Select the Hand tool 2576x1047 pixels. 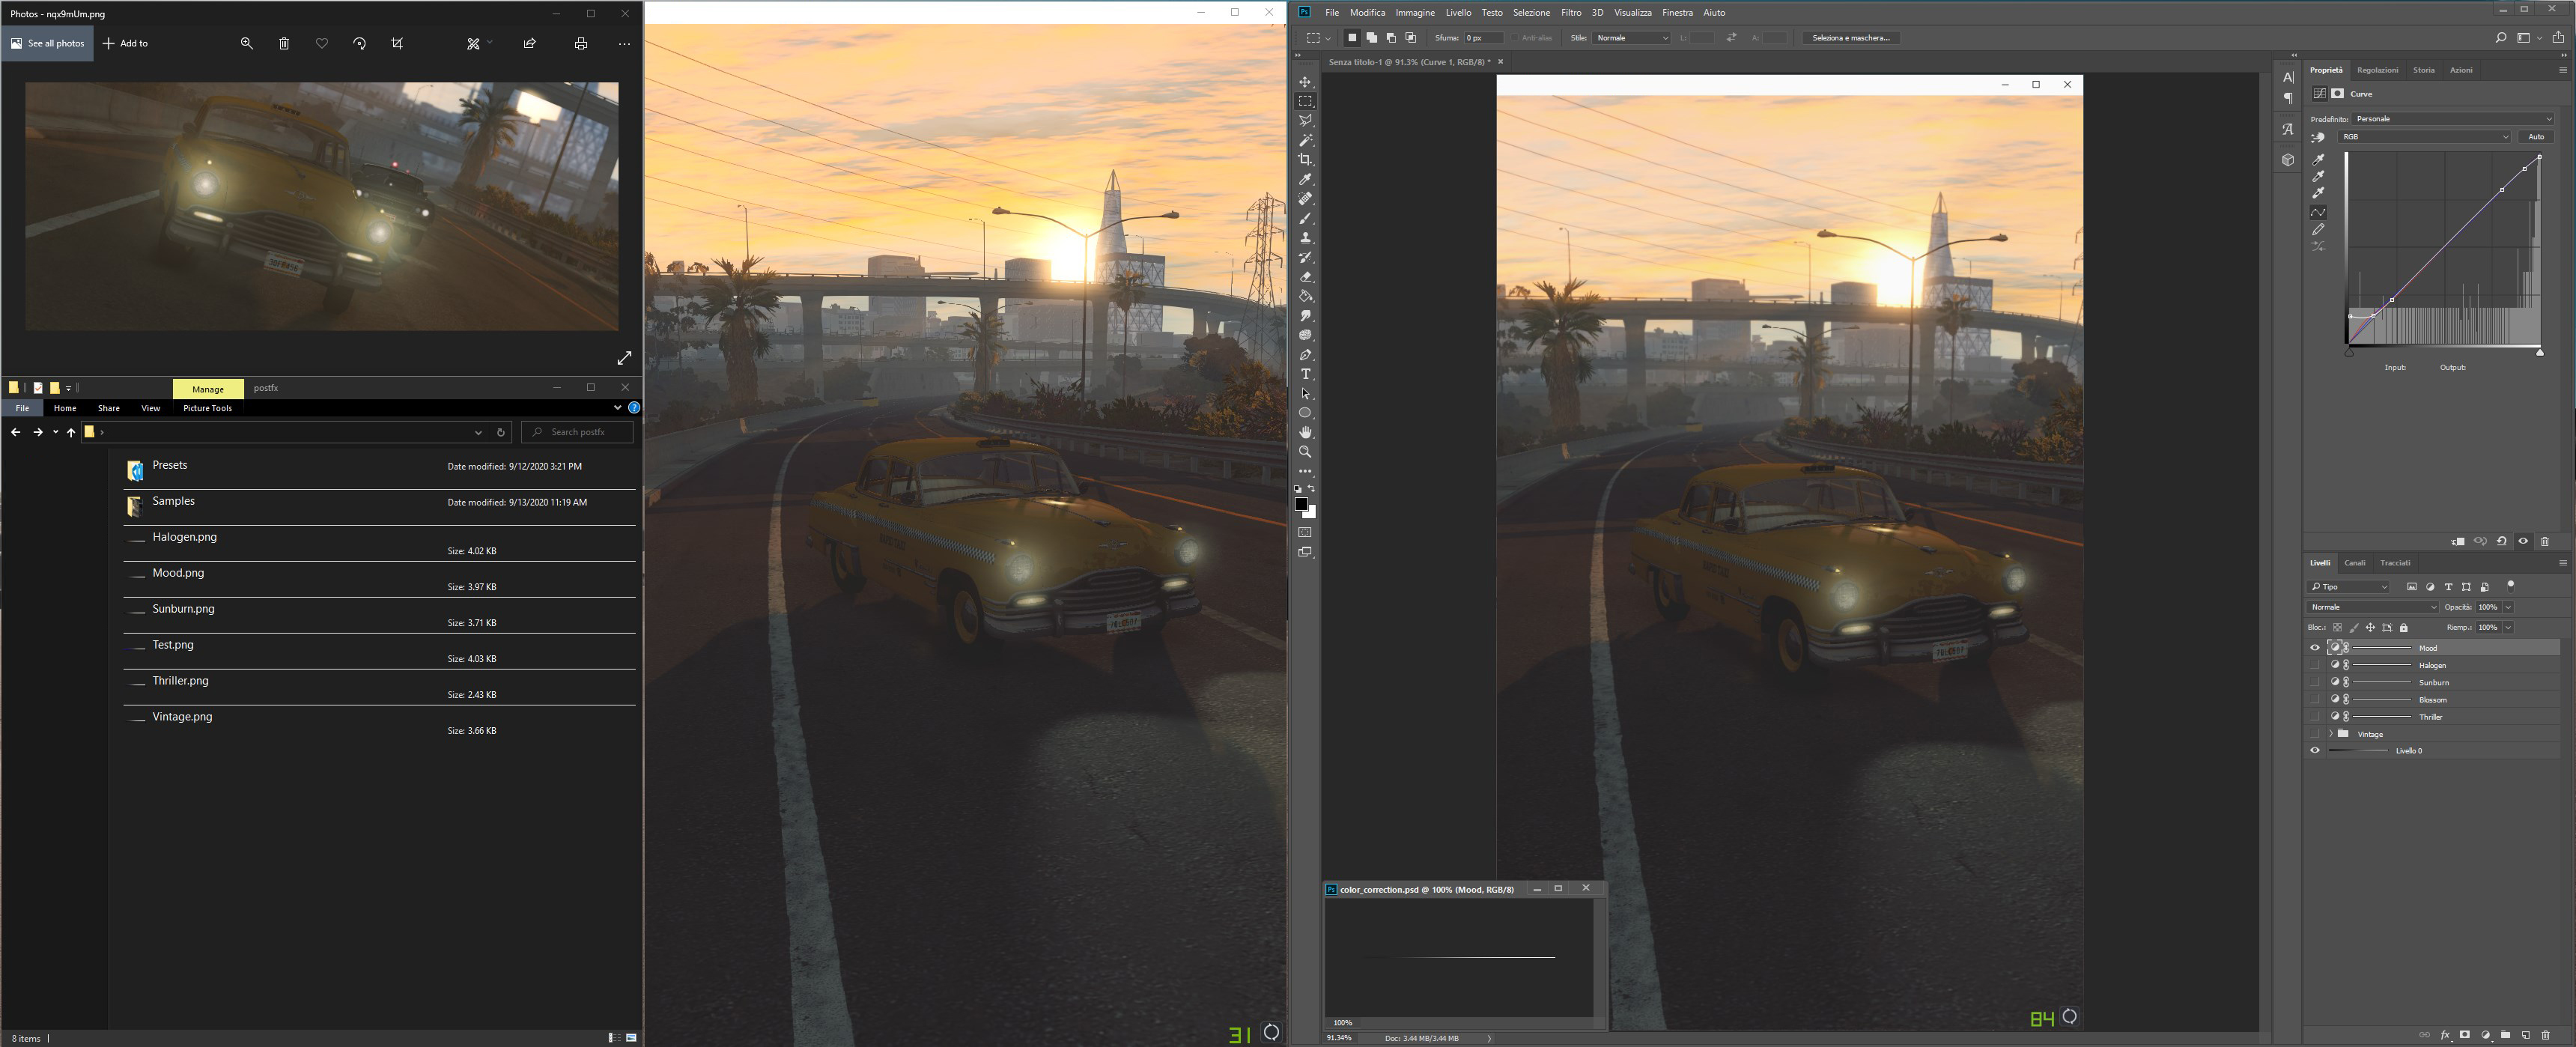1305,432
